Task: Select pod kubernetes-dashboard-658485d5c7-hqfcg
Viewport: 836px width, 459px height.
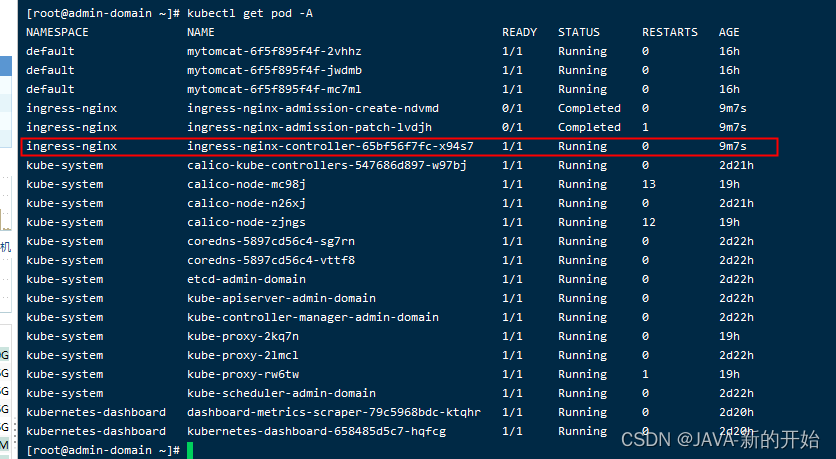Action: [316, 431]
